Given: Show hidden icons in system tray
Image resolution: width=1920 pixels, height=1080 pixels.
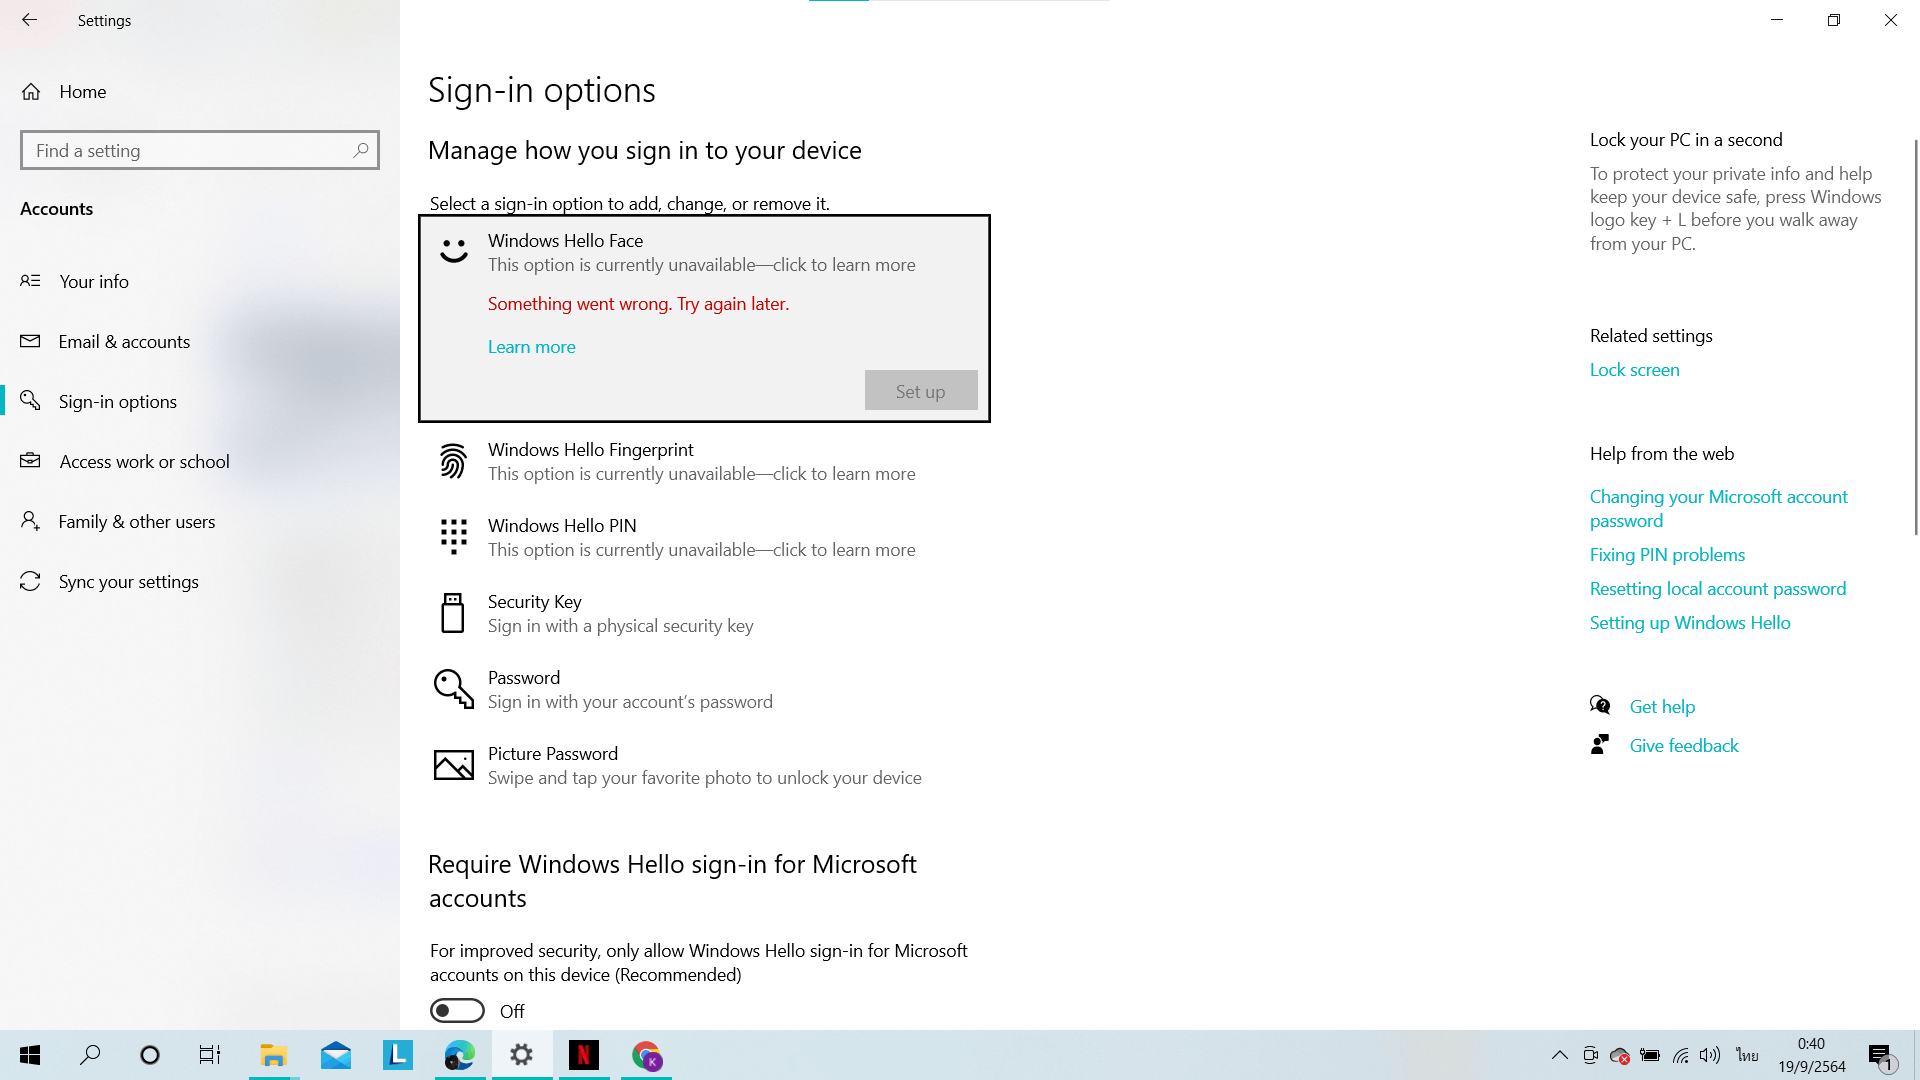Looking at the screenshot, I should pyautogui.click(x=1559, y=1055).
